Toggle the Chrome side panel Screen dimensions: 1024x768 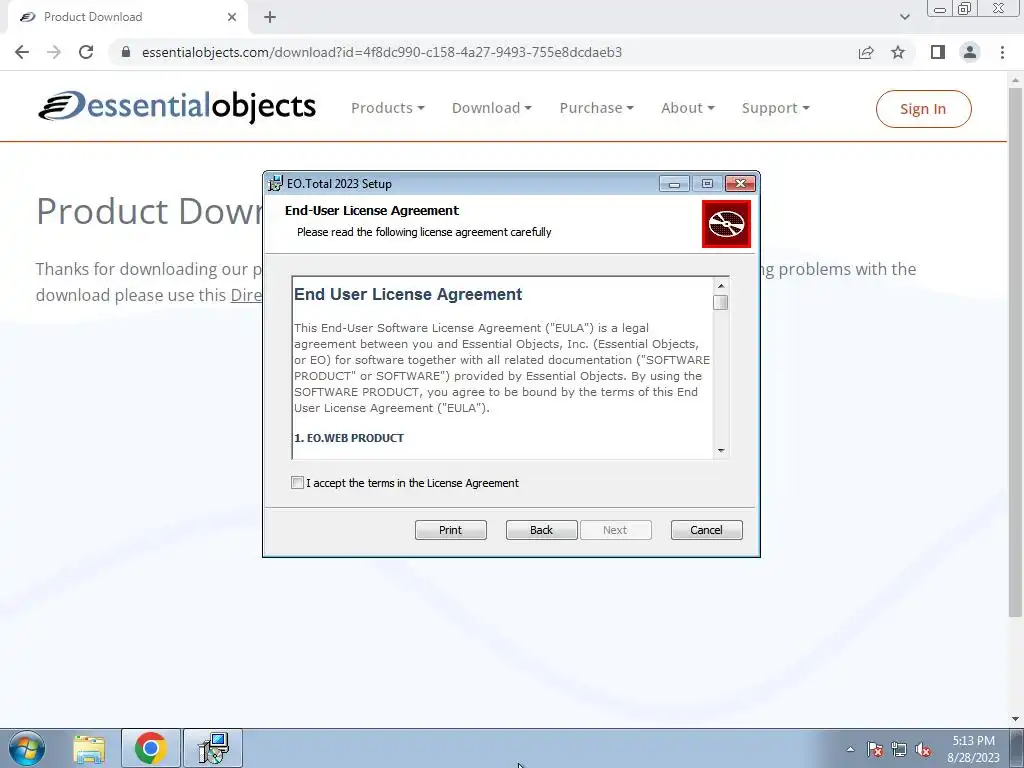[x=938, y=52]
